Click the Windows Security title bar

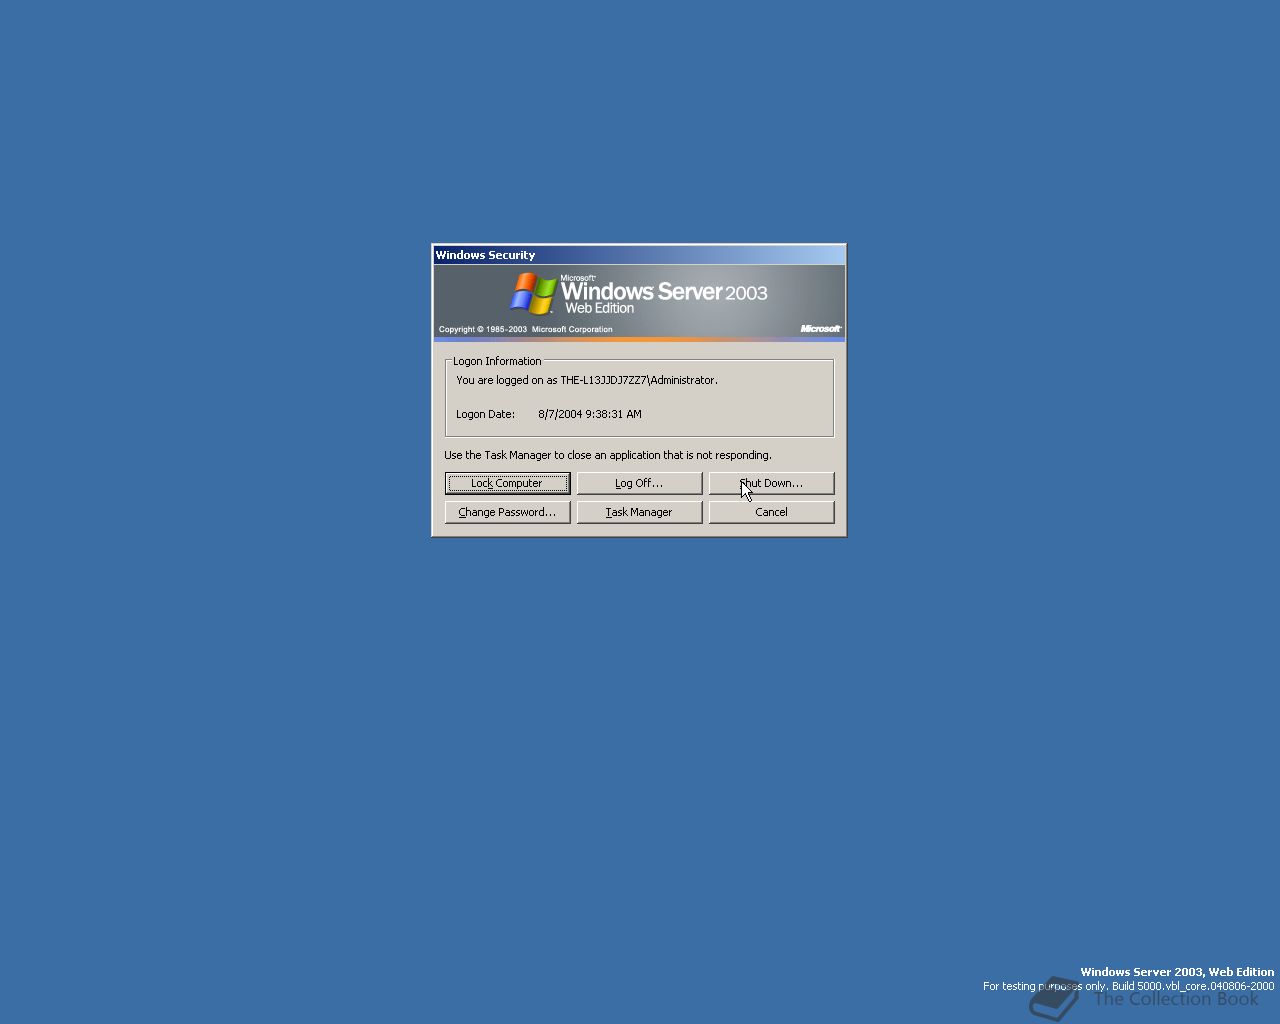(639, 255)
